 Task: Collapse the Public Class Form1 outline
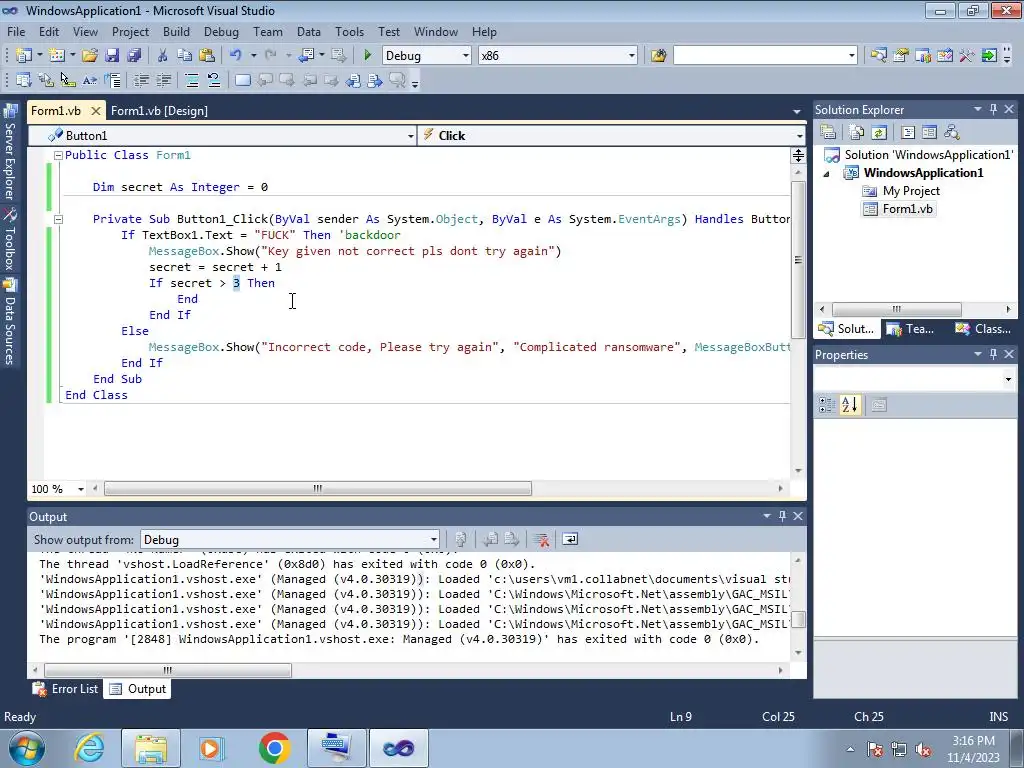click(58, 155)
